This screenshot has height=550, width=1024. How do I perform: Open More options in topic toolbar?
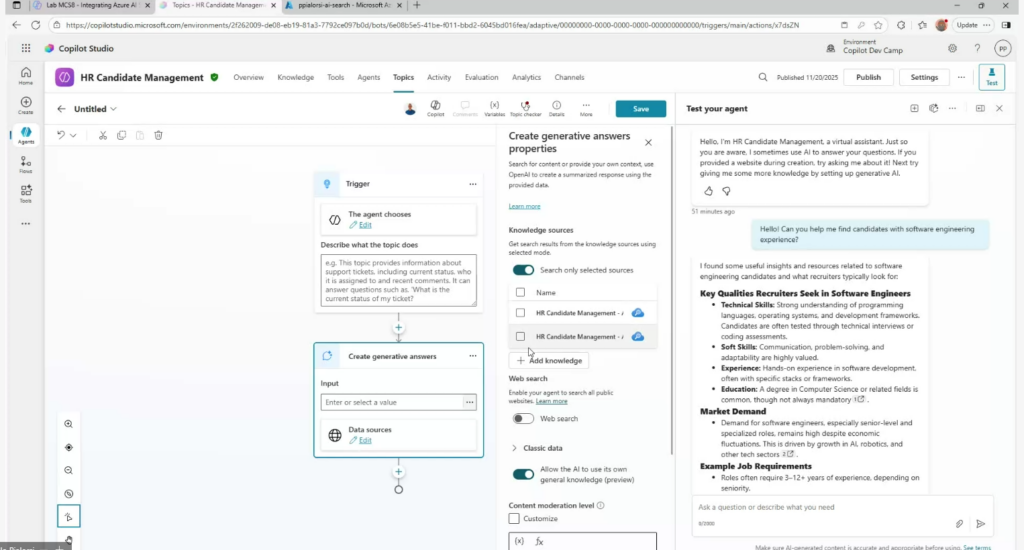tap(586, 108)
